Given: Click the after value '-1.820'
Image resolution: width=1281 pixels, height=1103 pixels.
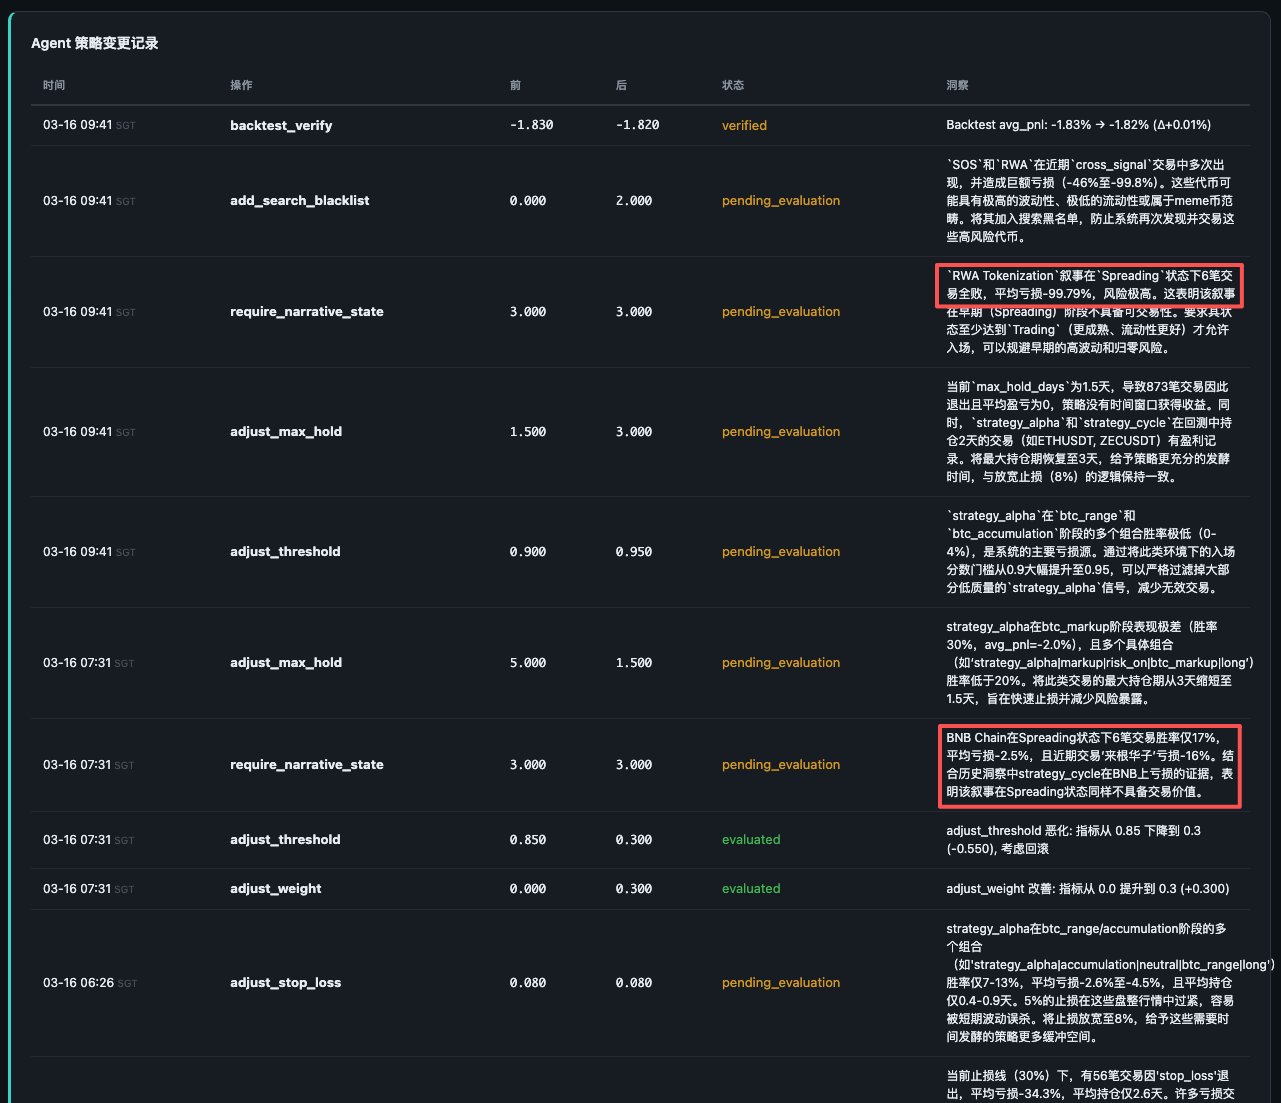Looking at the screenshot, I should (637, 125).
